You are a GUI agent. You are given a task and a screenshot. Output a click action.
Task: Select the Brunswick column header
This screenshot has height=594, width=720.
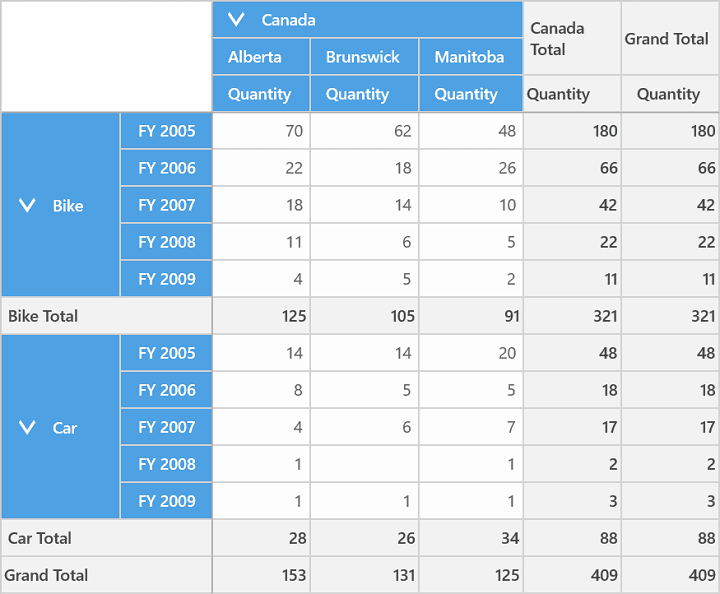(365, 57)
